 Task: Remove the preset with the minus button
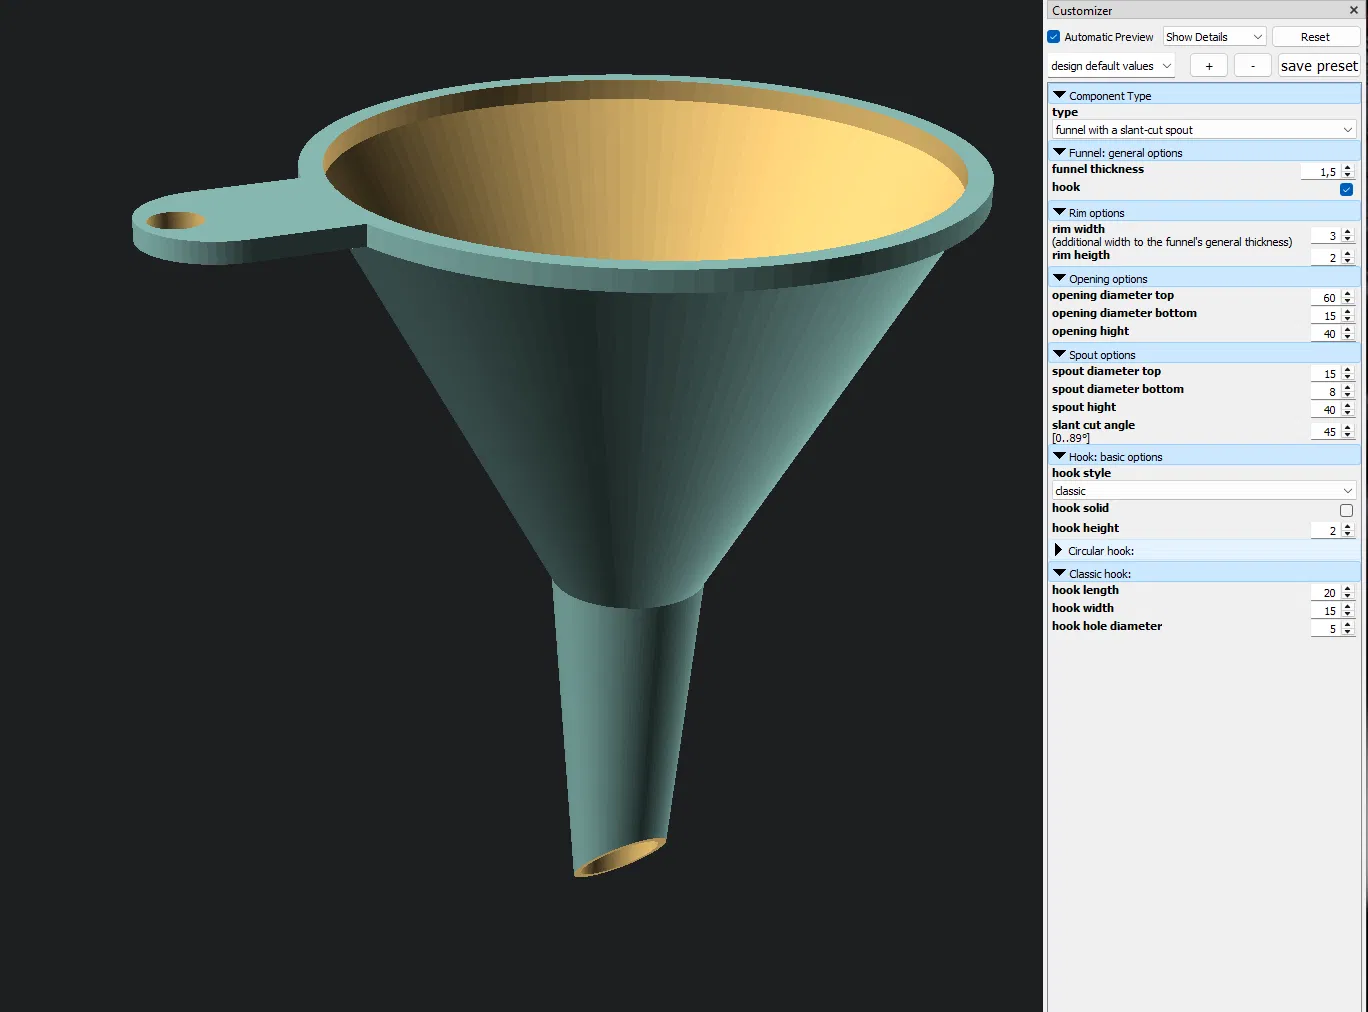pyautogui.click(x=1253, y=66)
